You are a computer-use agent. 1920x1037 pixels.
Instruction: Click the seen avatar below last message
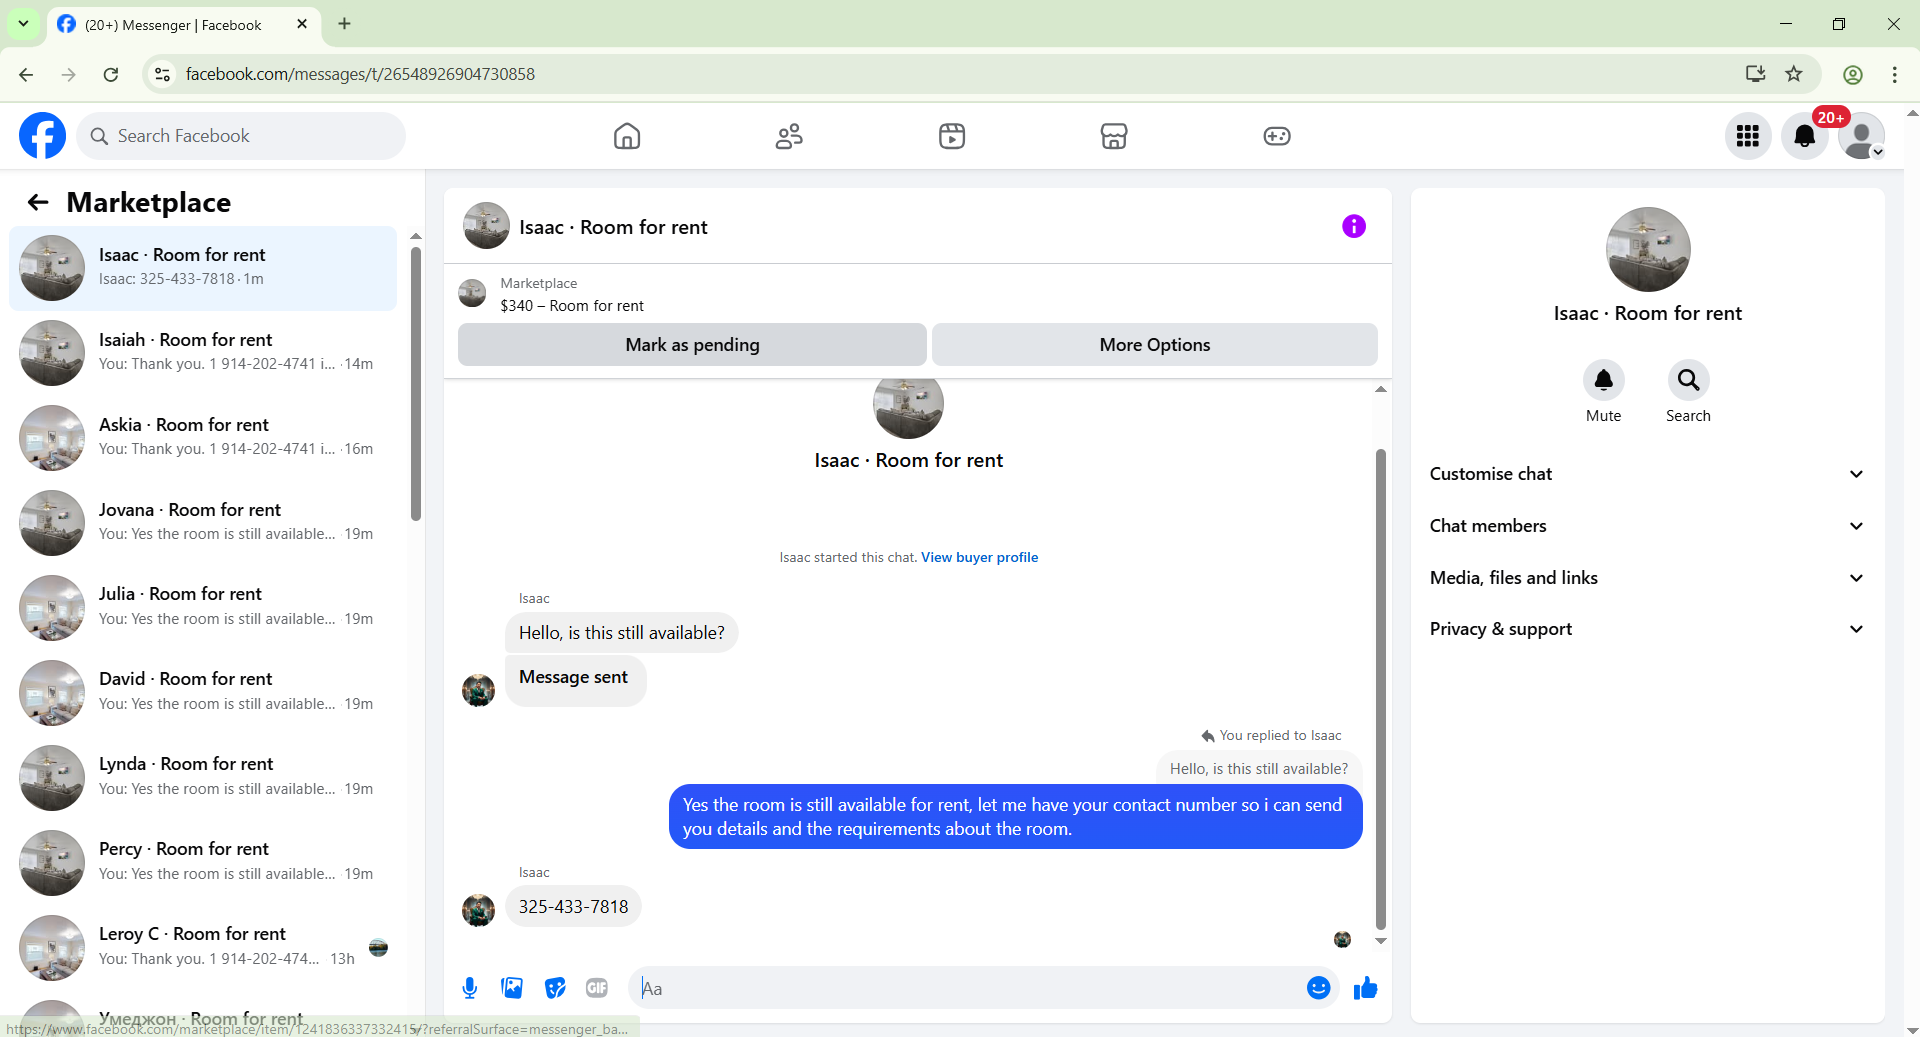[x=1342, y=940]
